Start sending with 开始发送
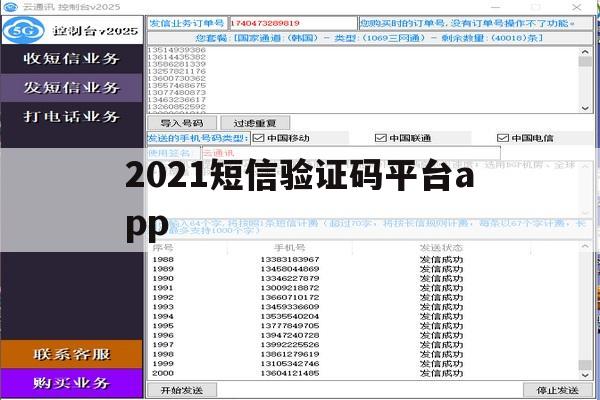Viewport: 600px width, 400px height. [x=182, y=390]
